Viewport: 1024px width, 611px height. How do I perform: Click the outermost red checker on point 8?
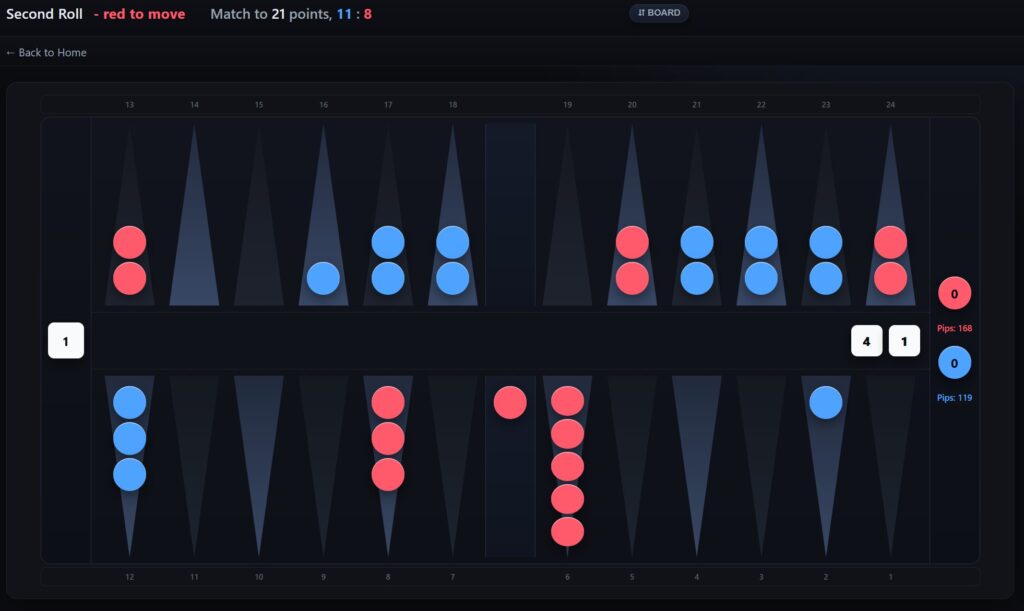[388, 474]
